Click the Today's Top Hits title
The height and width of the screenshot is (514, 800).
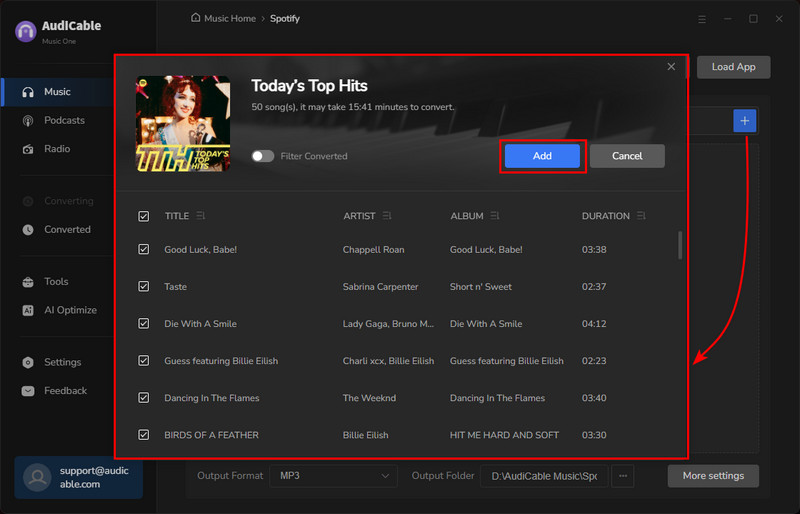tap(309, 86)
